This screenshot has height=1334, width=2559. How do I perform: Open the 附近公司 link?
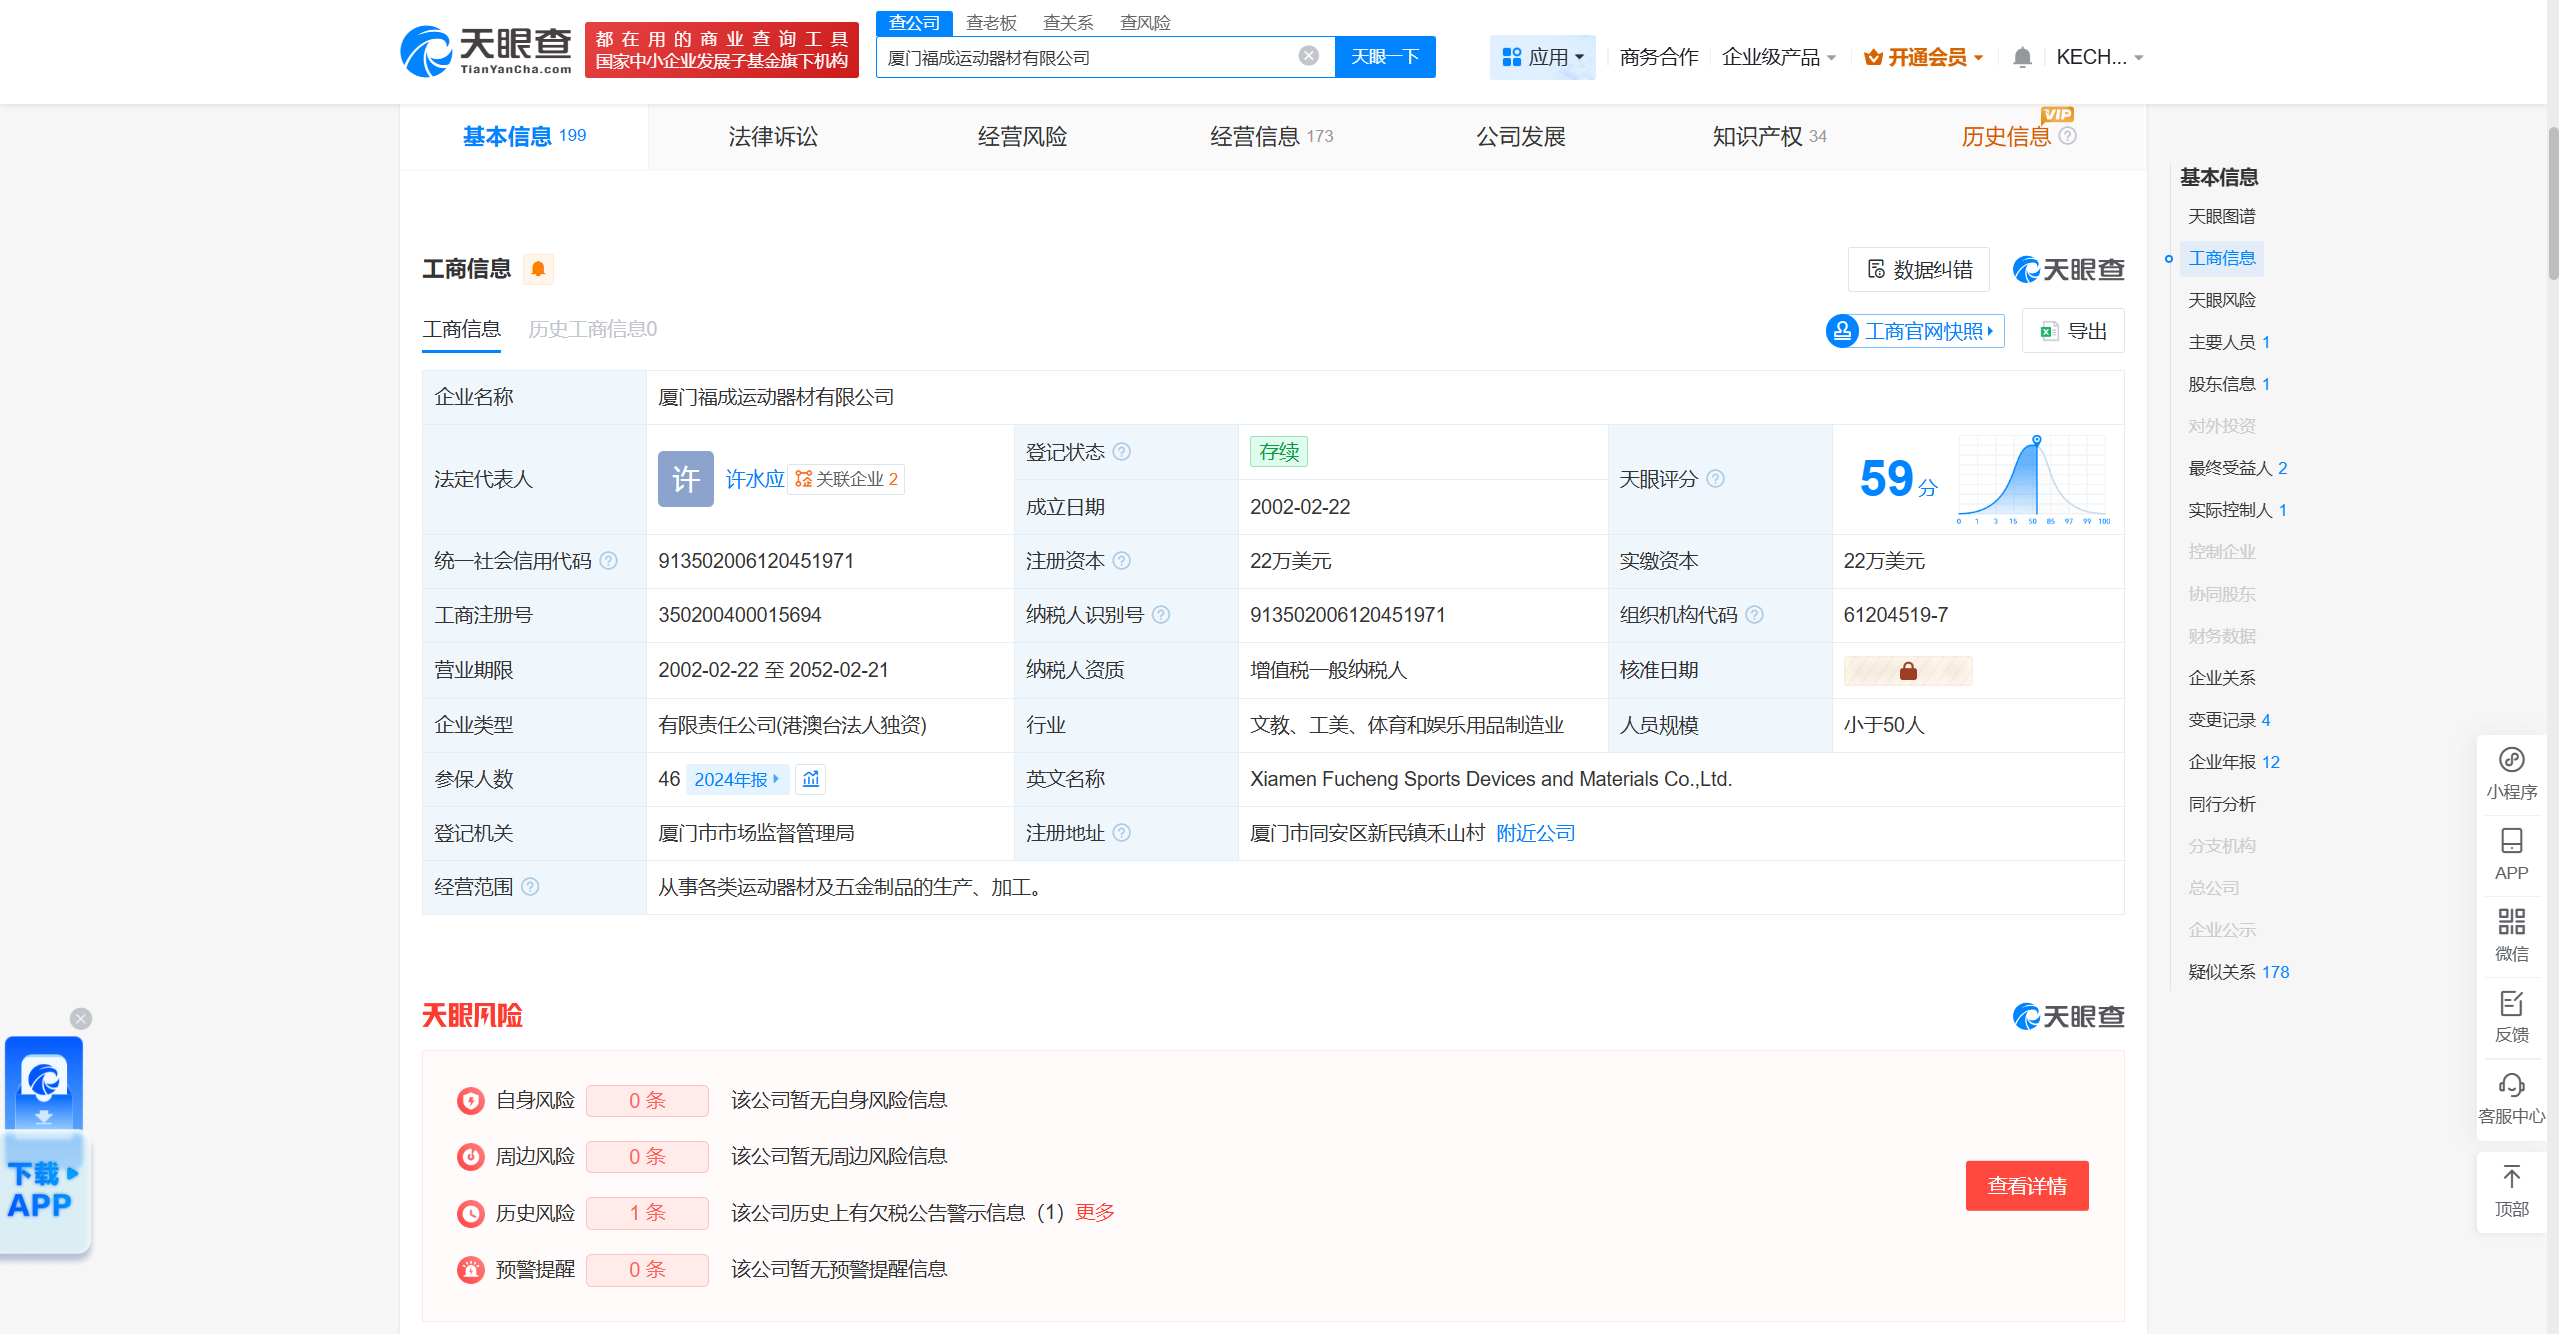1535,833
